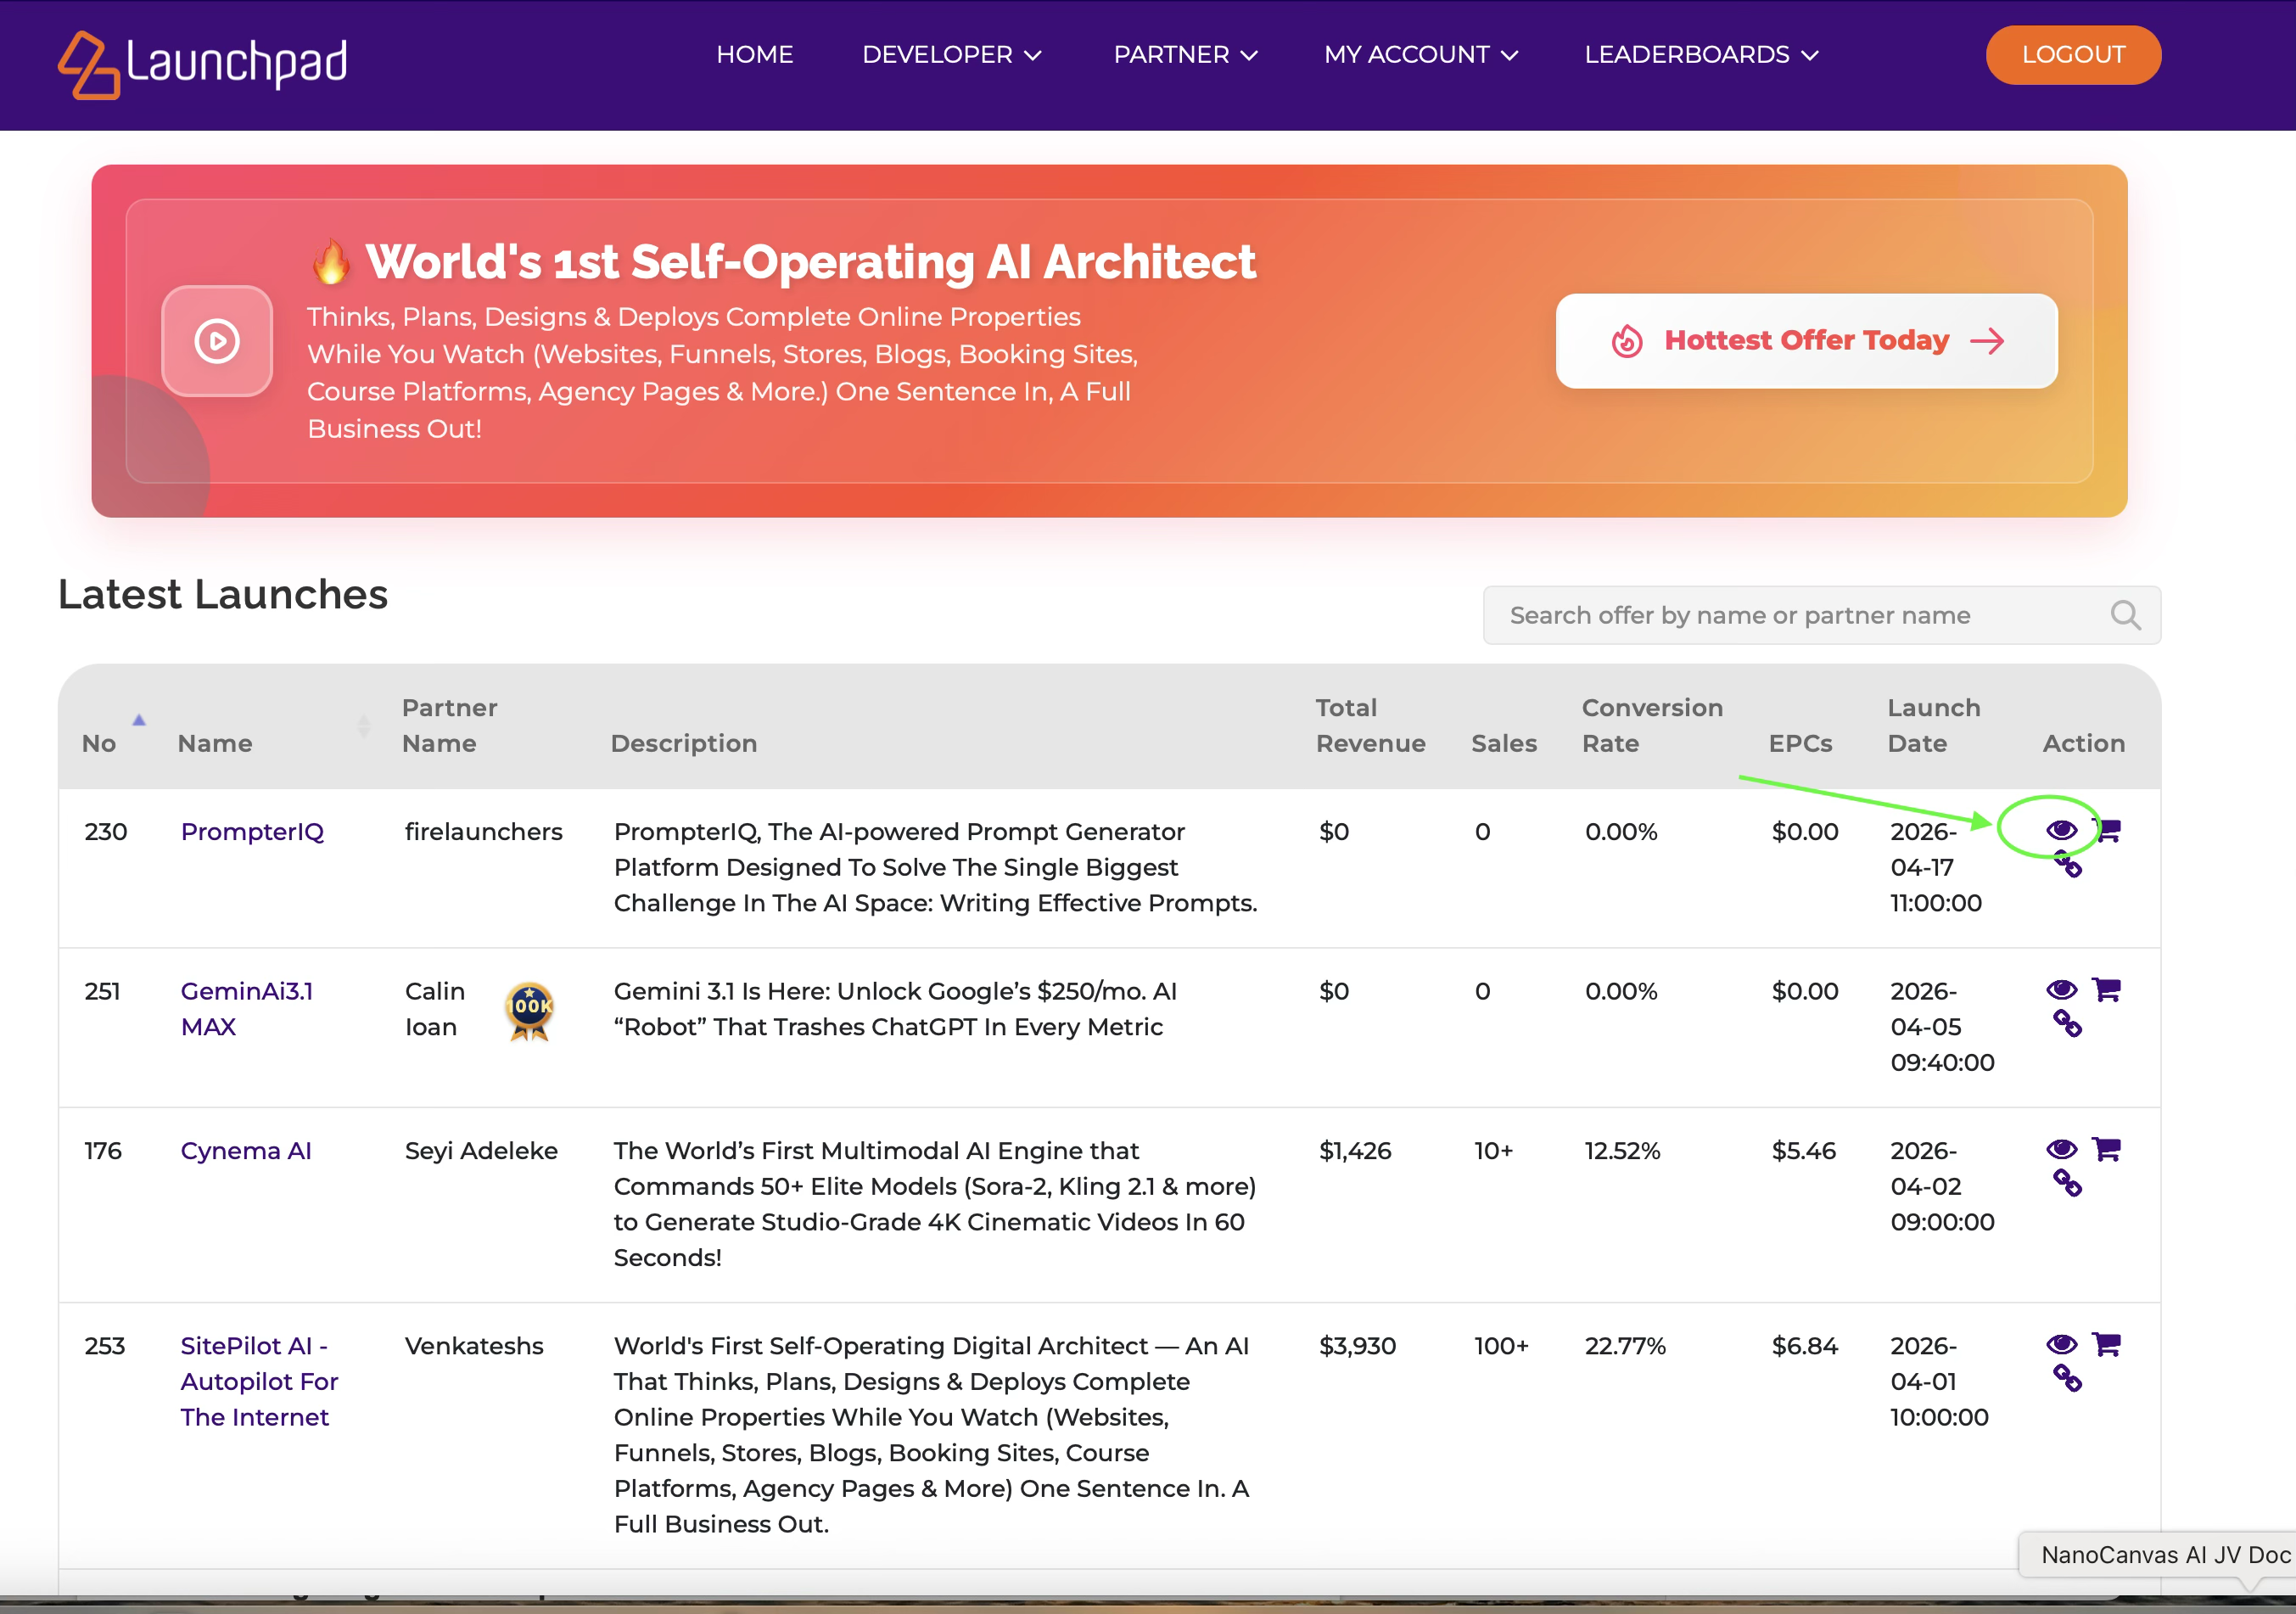Click partner name Venkateshs
Image resolution: width=2296 pixels, height=1614 pixels.
474,1346
